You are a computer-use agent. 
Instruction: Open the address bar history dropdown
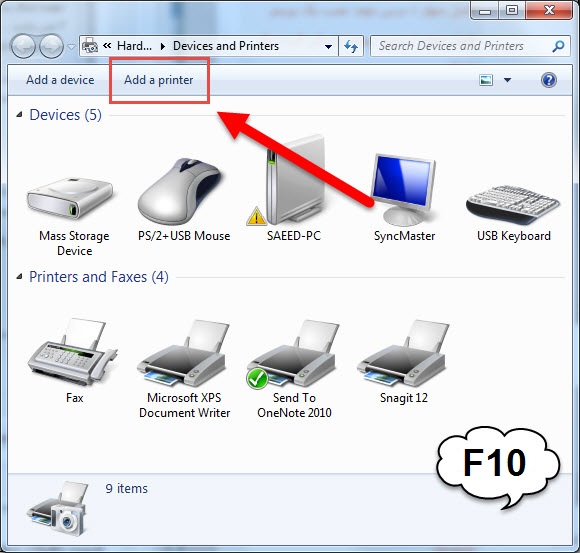(x=328, y=47)
